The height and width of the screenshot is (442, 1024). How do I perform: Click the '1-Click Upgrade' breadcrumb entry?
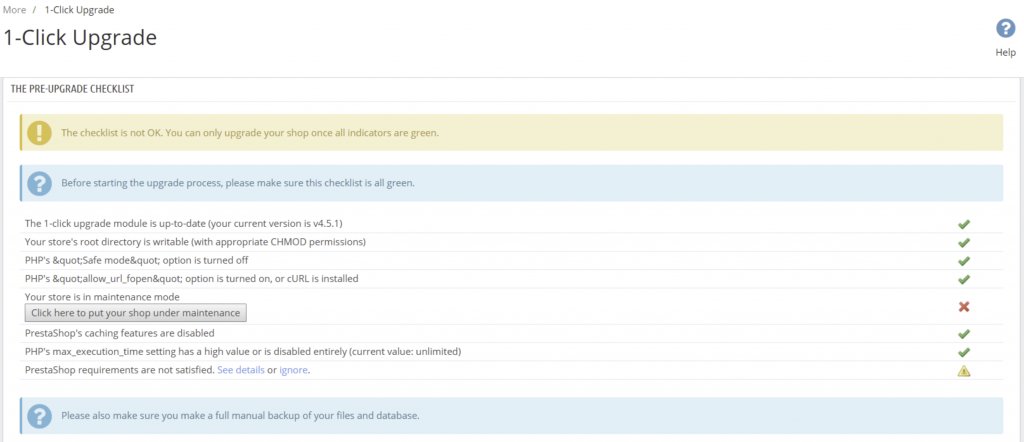pos(80,10)
